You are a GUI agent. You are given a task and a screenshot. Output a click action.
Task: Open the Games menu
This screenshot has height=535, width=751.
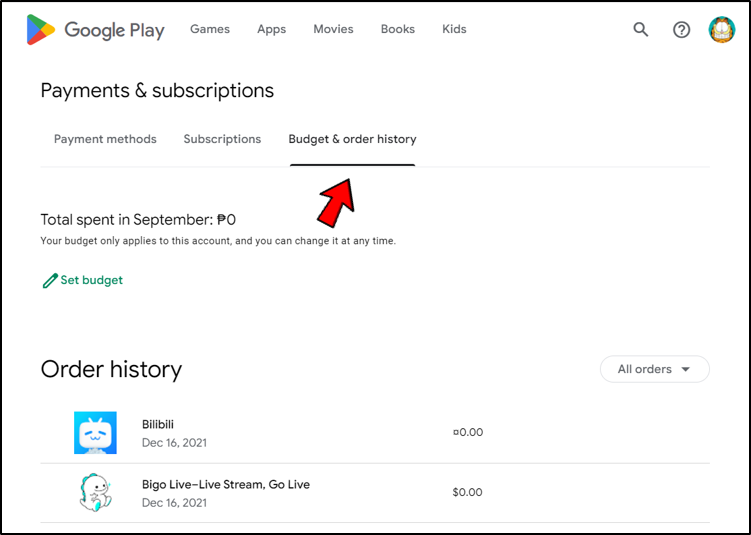(x=210, y=29)
